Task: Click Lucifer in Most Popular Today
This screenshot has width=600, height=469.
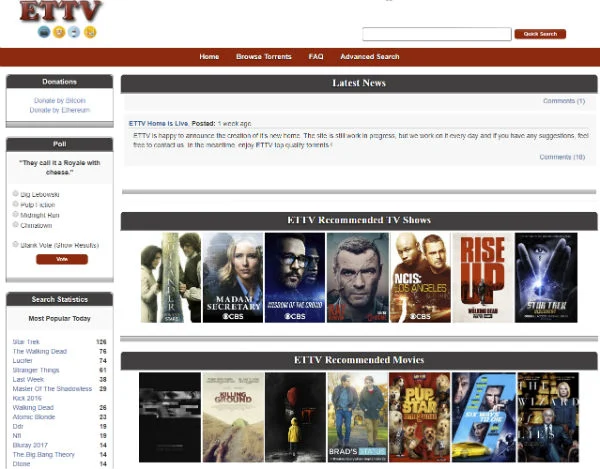Action: pyautogui.click(x=23, y=361)
